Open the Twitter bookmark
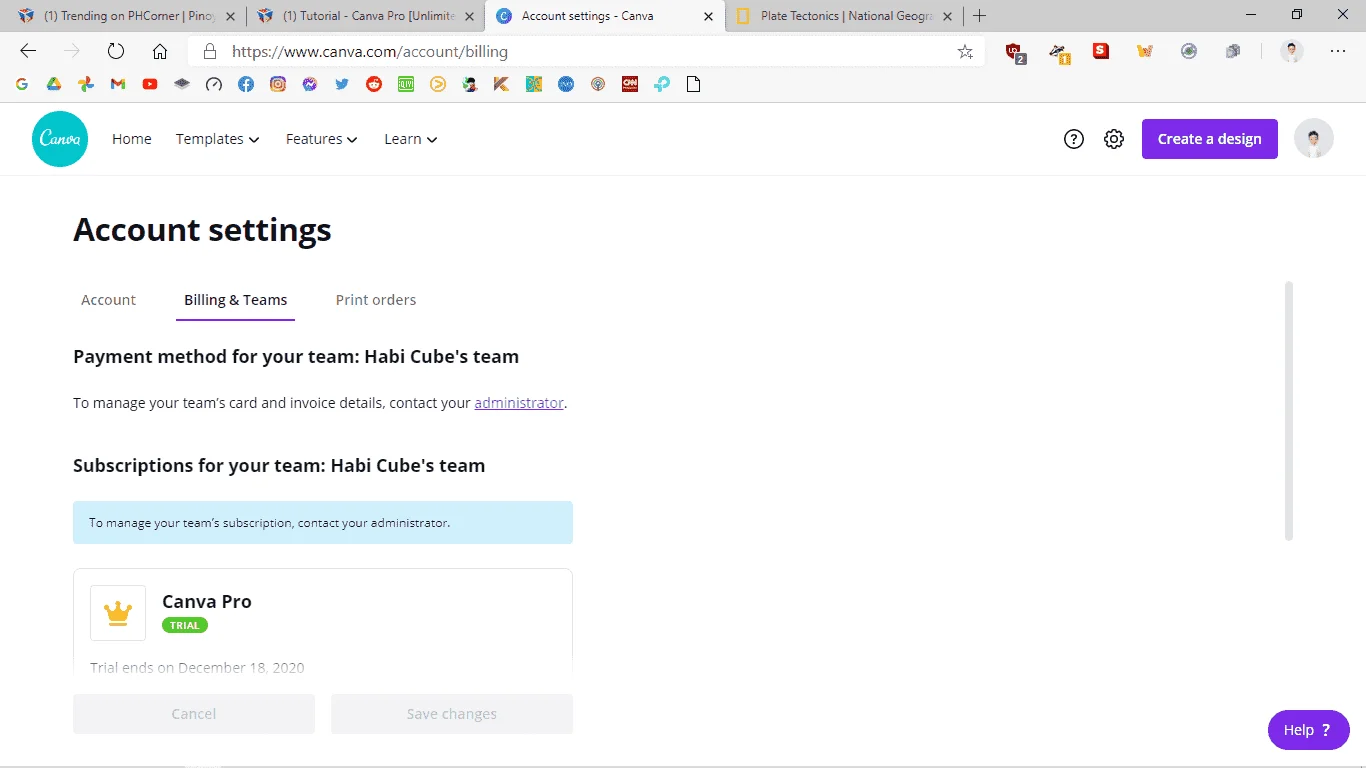1366x768 pixels. tap(342, 85)
